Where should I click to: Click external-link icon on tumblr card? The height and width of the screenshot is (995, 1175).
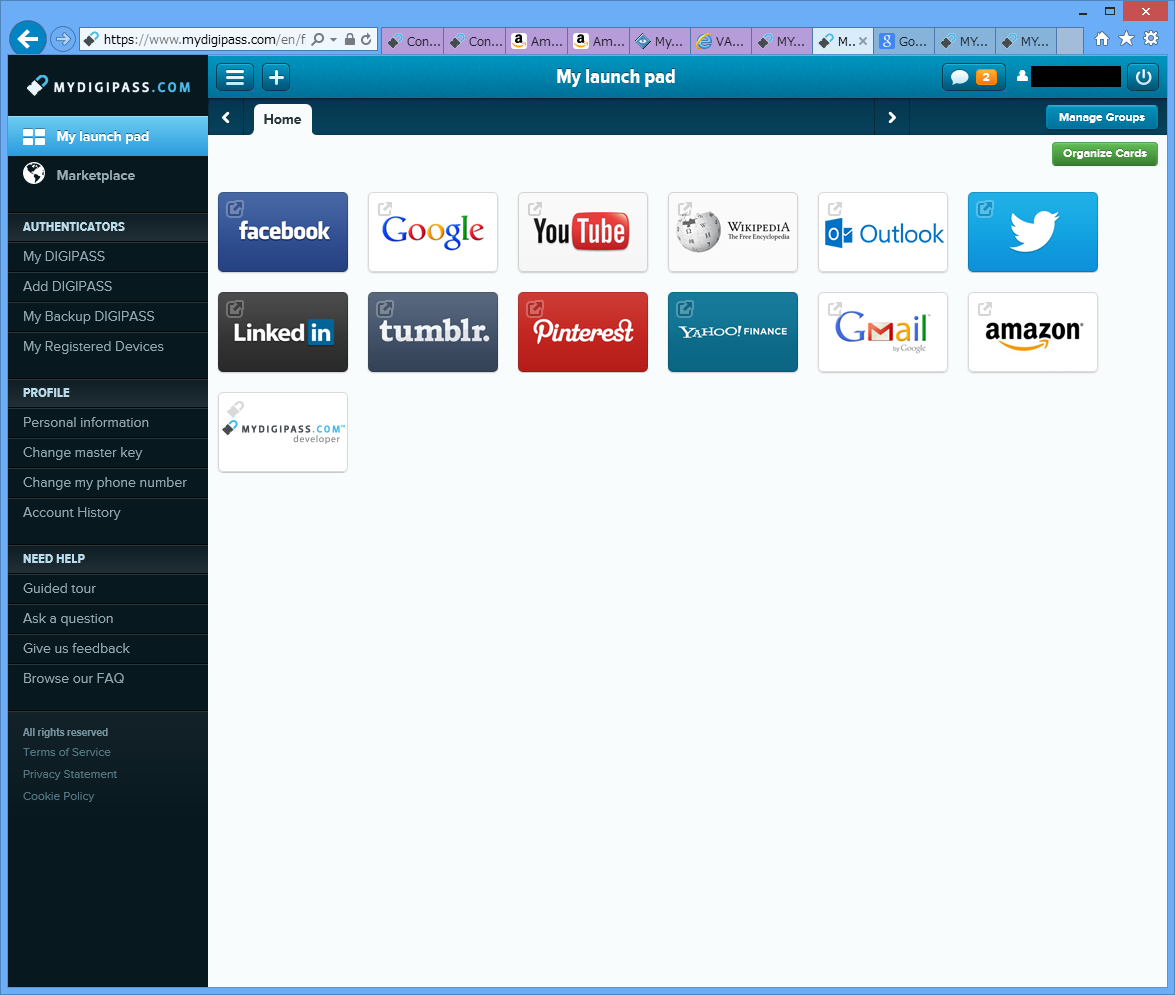tap(385, 308)
